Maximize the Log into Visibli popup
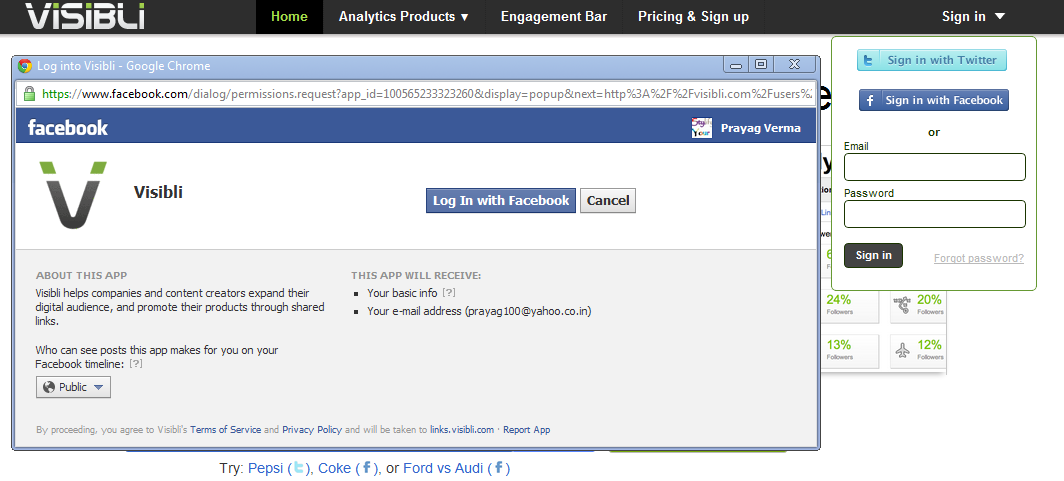This screenshot has height=481, width=1064. click(761, 64)
